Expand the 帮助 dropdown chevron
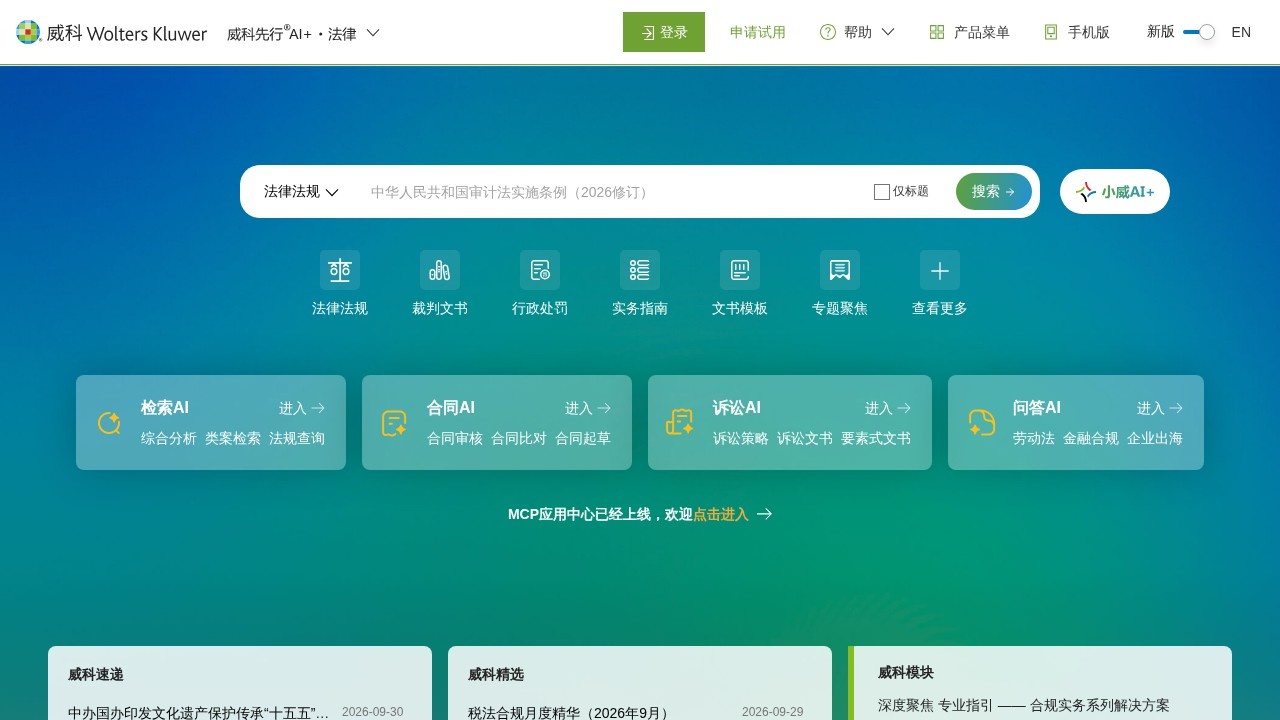Image resolution: width=1280 pixels, height=720 pixels. [887, 32]
